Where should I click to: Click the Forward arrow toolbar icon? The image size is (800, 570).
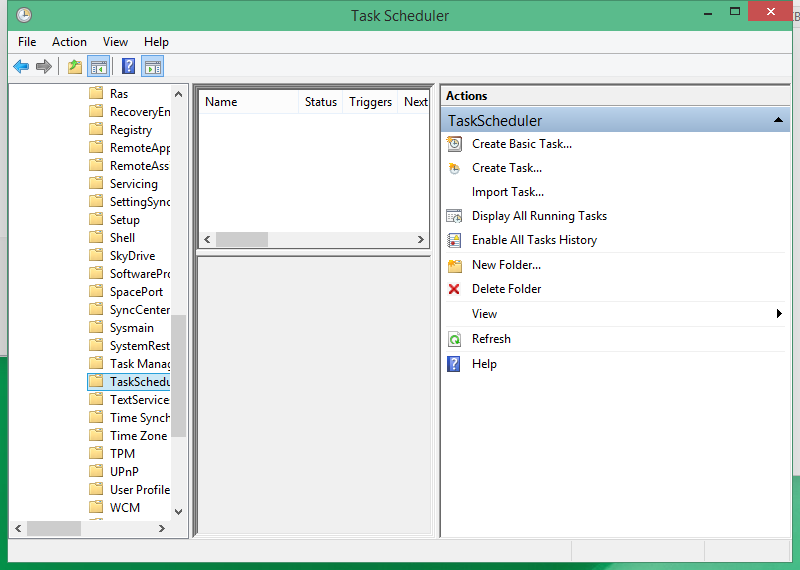(x=44, y=66)
